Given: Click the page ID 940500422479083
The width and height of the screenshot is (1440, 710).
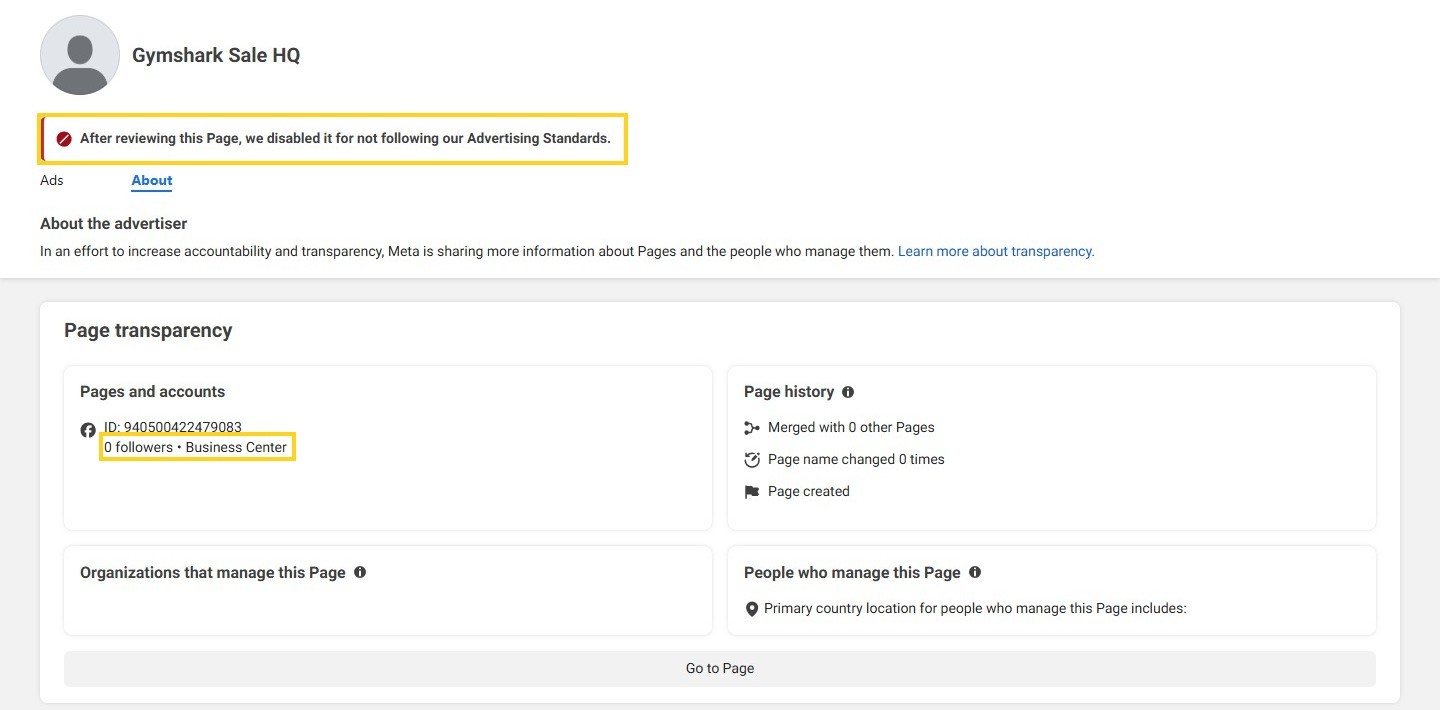Looking at the screenshot, I should pos(173,427).
